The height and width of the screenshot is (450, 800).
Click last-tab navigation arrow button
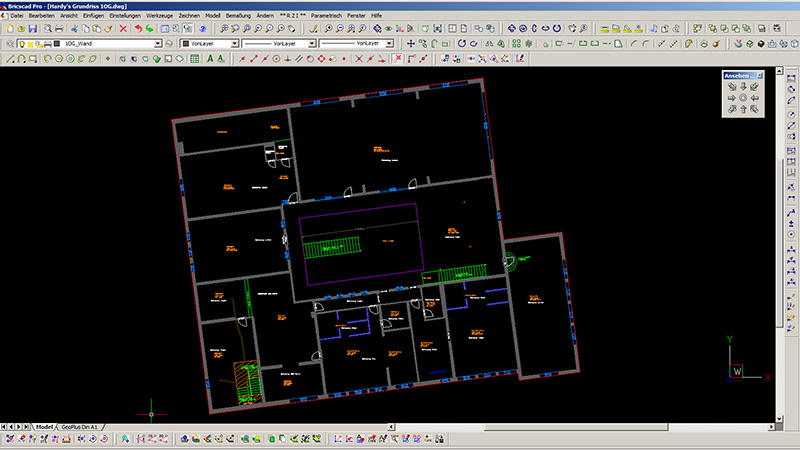tap(26, 427)
